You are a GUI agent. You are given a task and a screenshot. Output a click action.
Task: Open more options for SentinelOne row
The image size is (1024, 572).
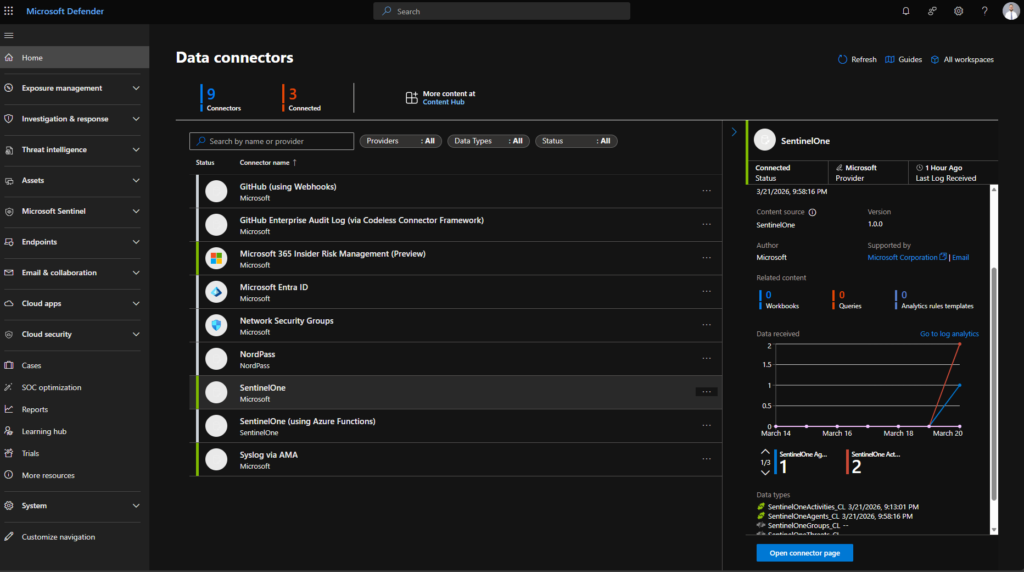pos(706,392)
